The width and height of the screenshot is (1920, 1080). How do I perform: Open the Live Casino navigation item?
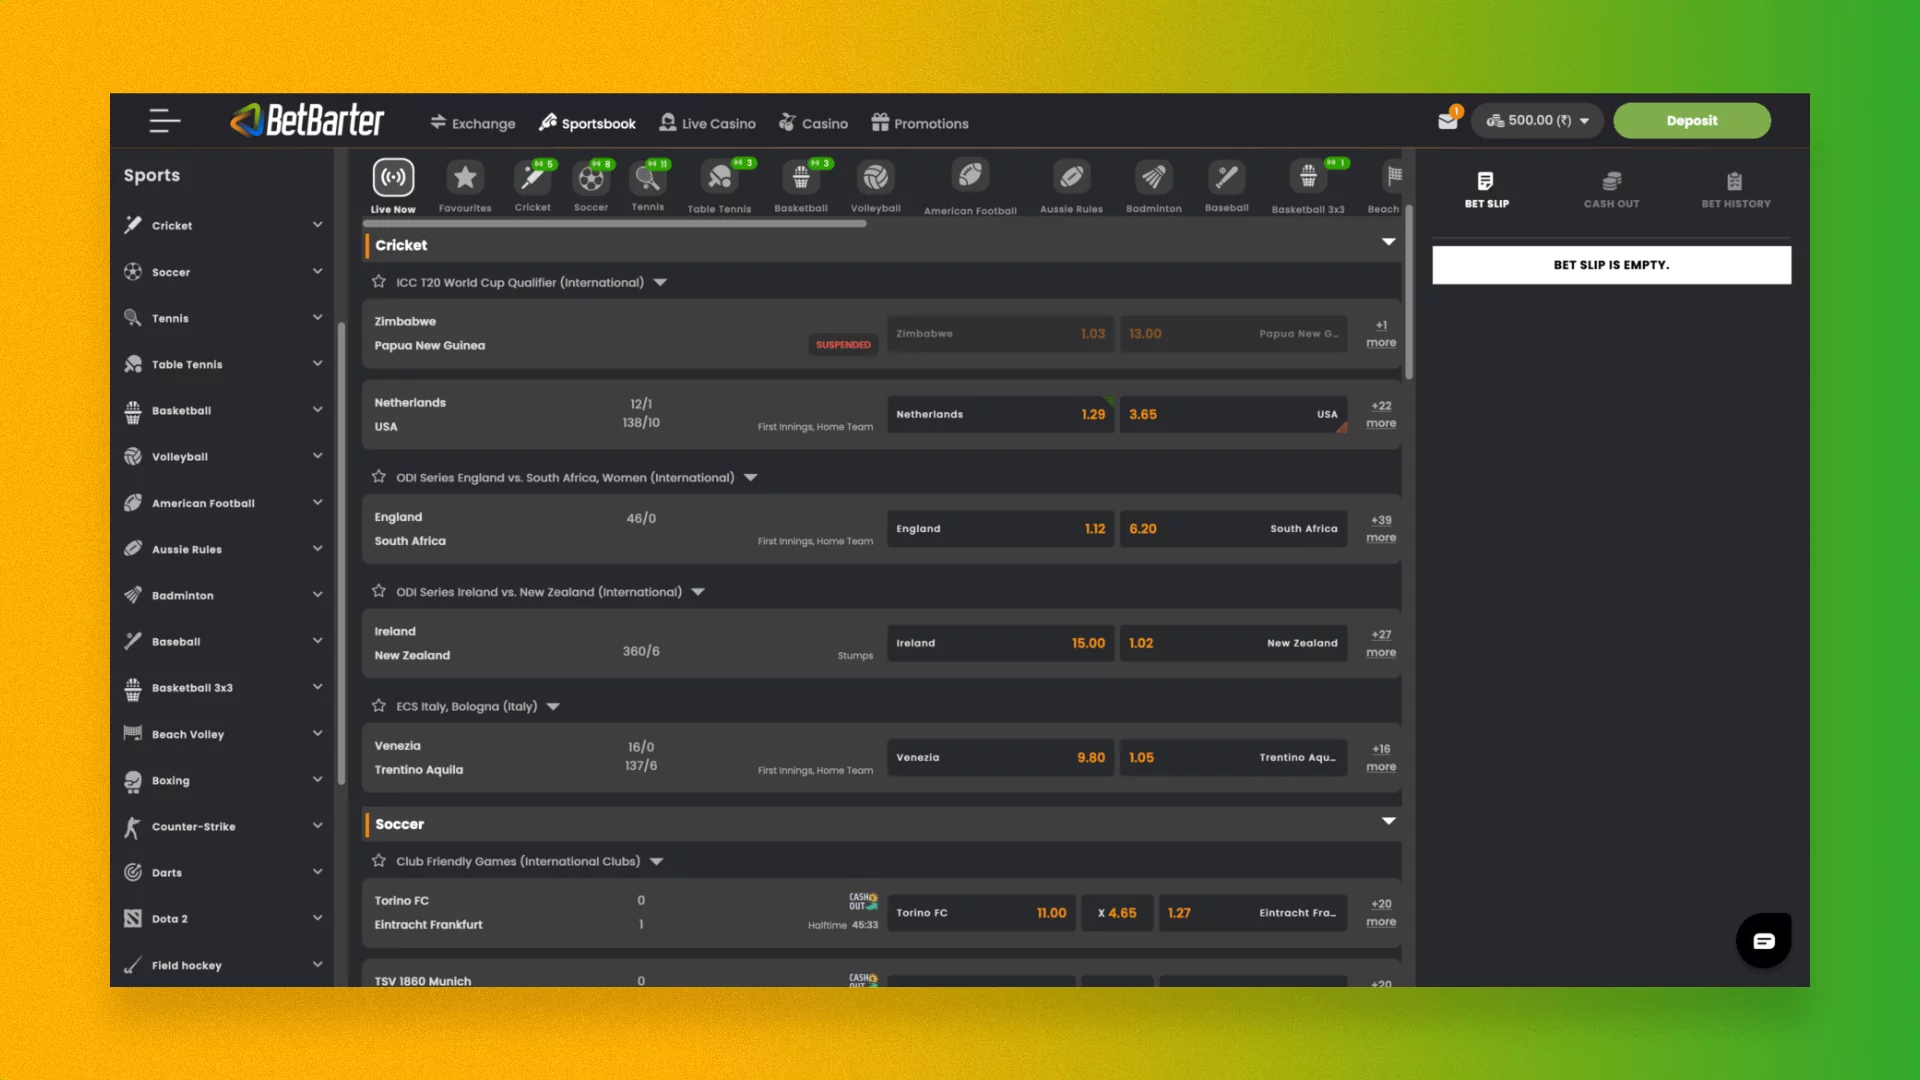(x=707, y=124)
